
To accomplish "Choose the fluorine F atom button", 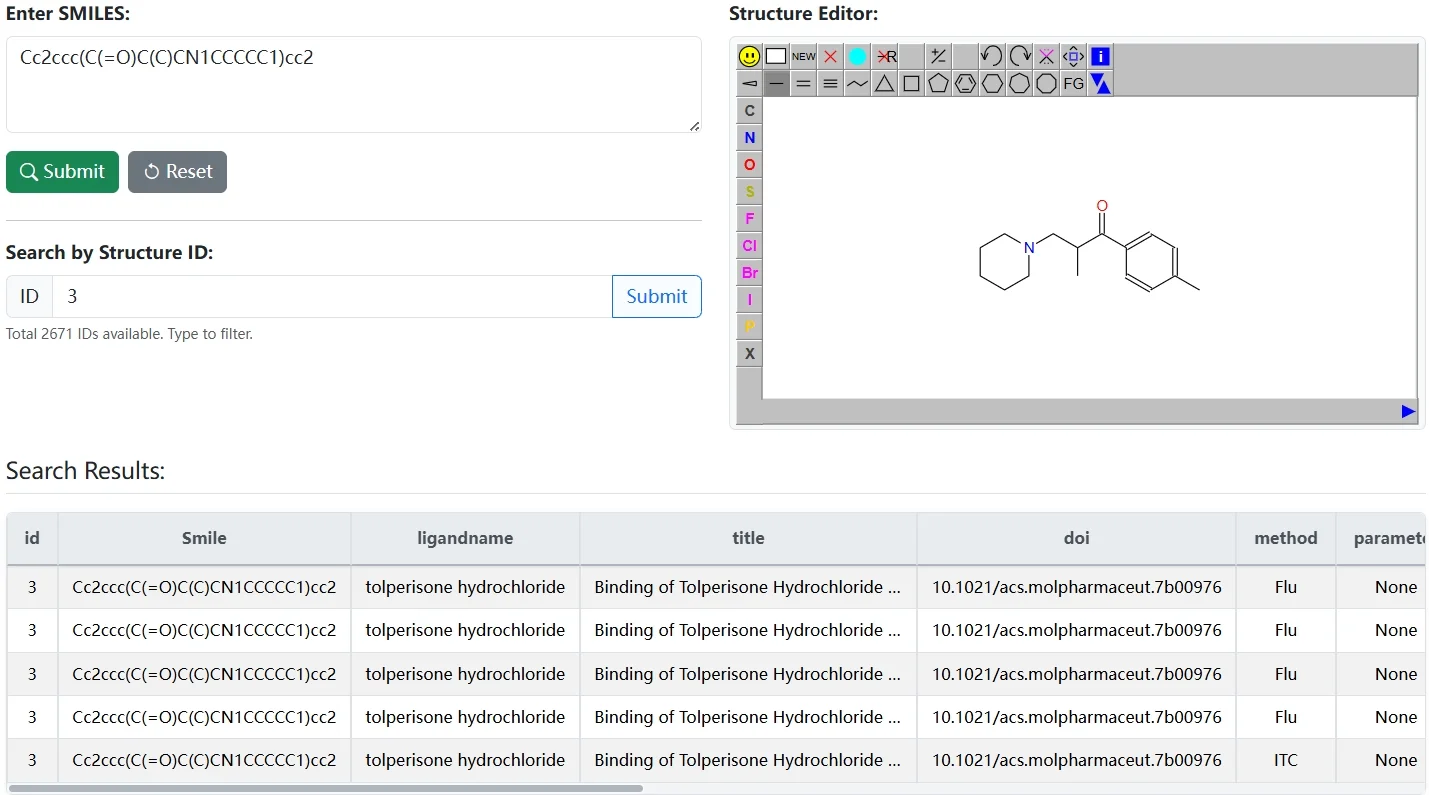I will [749, 219].
